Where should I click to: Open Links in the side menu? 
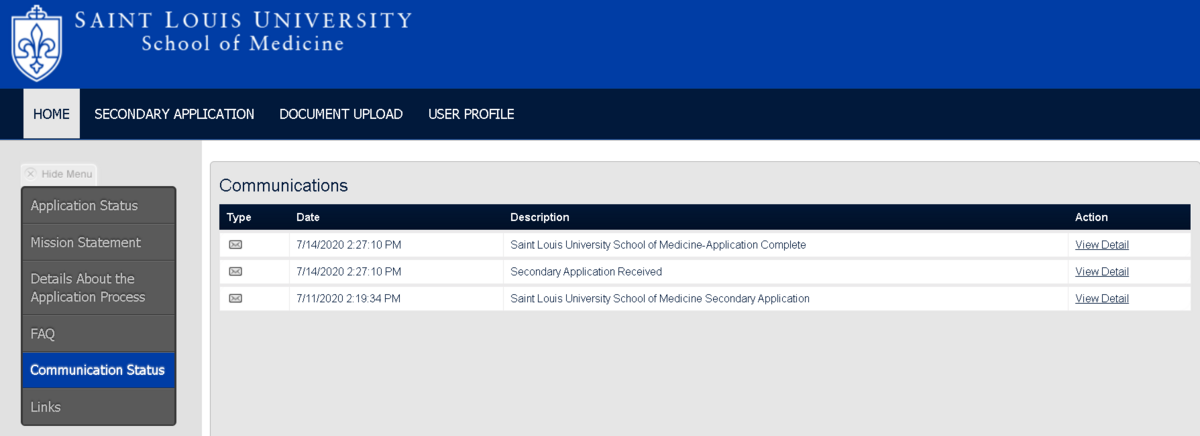99,407
